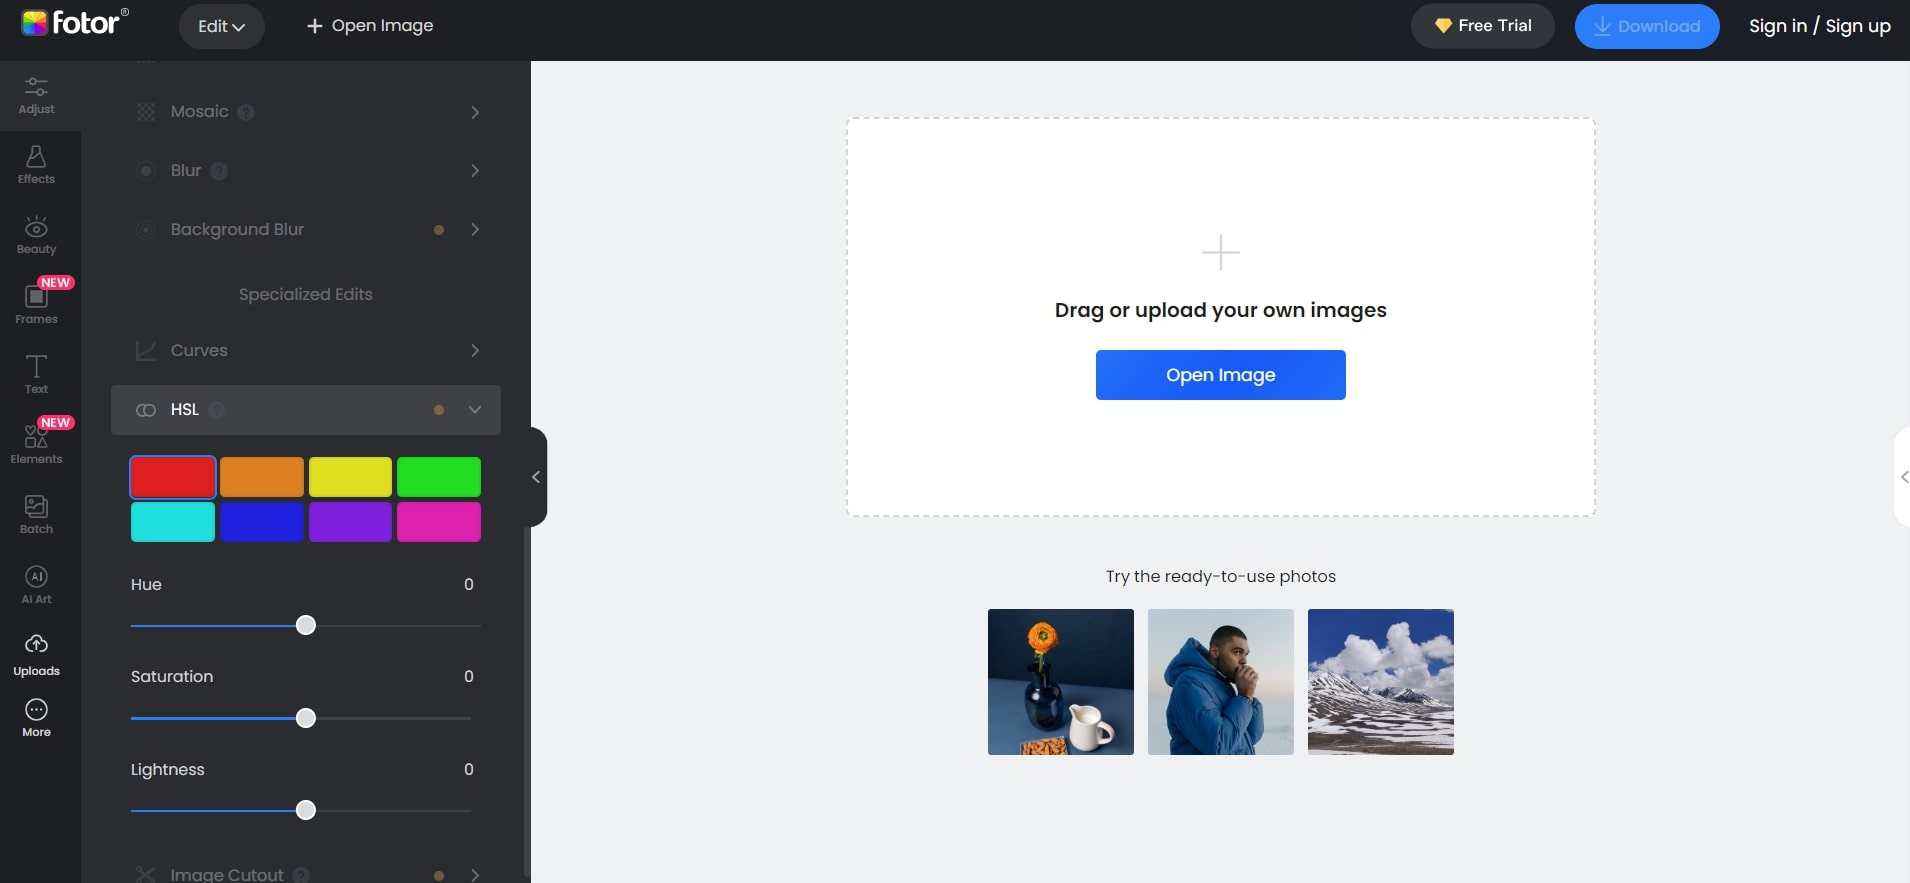Click Sign in / Sign up link

(1819, 26)
